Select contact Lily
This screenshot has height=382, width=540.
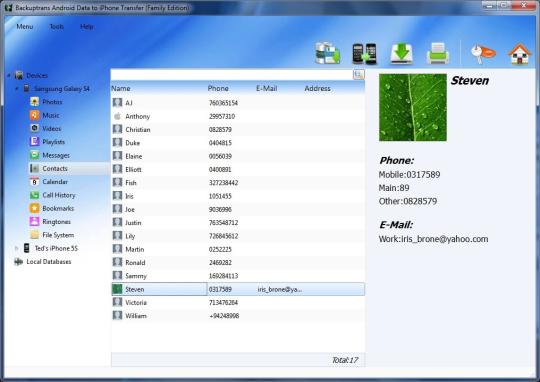coord(238,236)
